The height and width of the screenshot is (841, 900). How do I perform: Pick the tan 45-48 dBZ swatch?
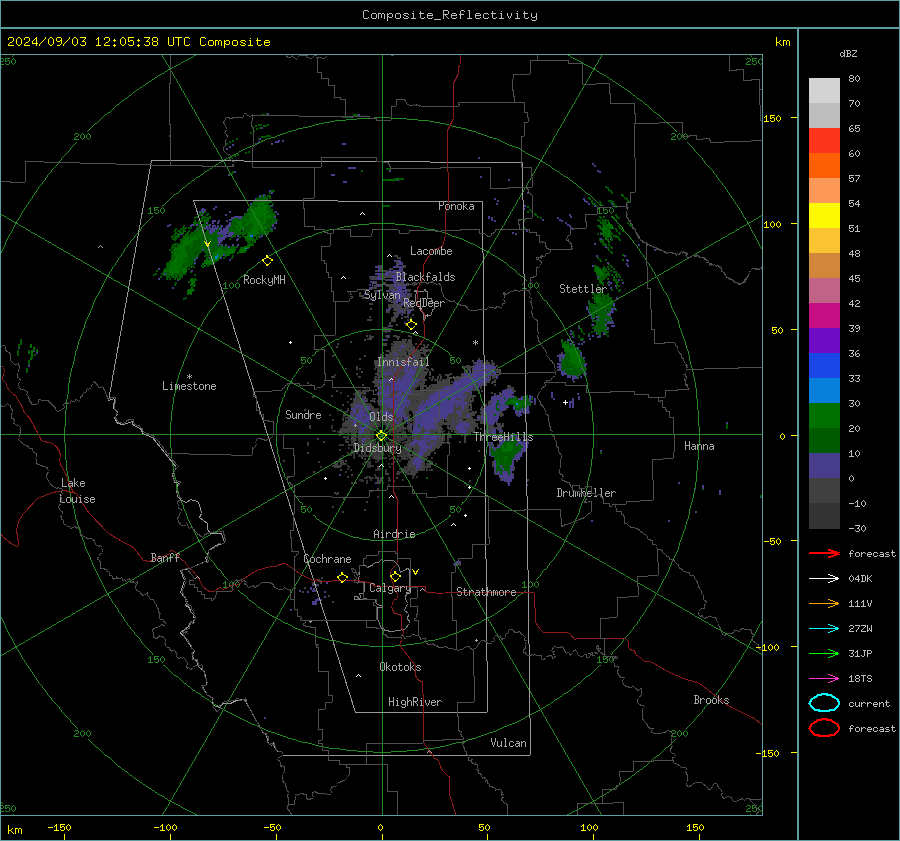tap(824, 265)
